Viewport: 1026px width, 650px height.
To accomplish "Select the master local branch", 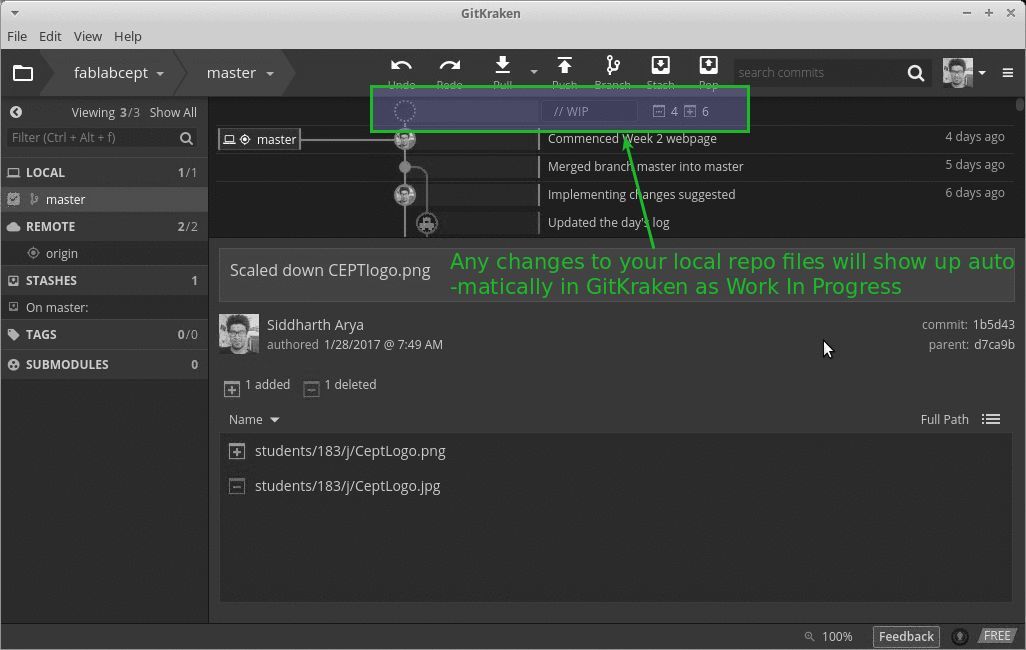I will pos(104,200).
